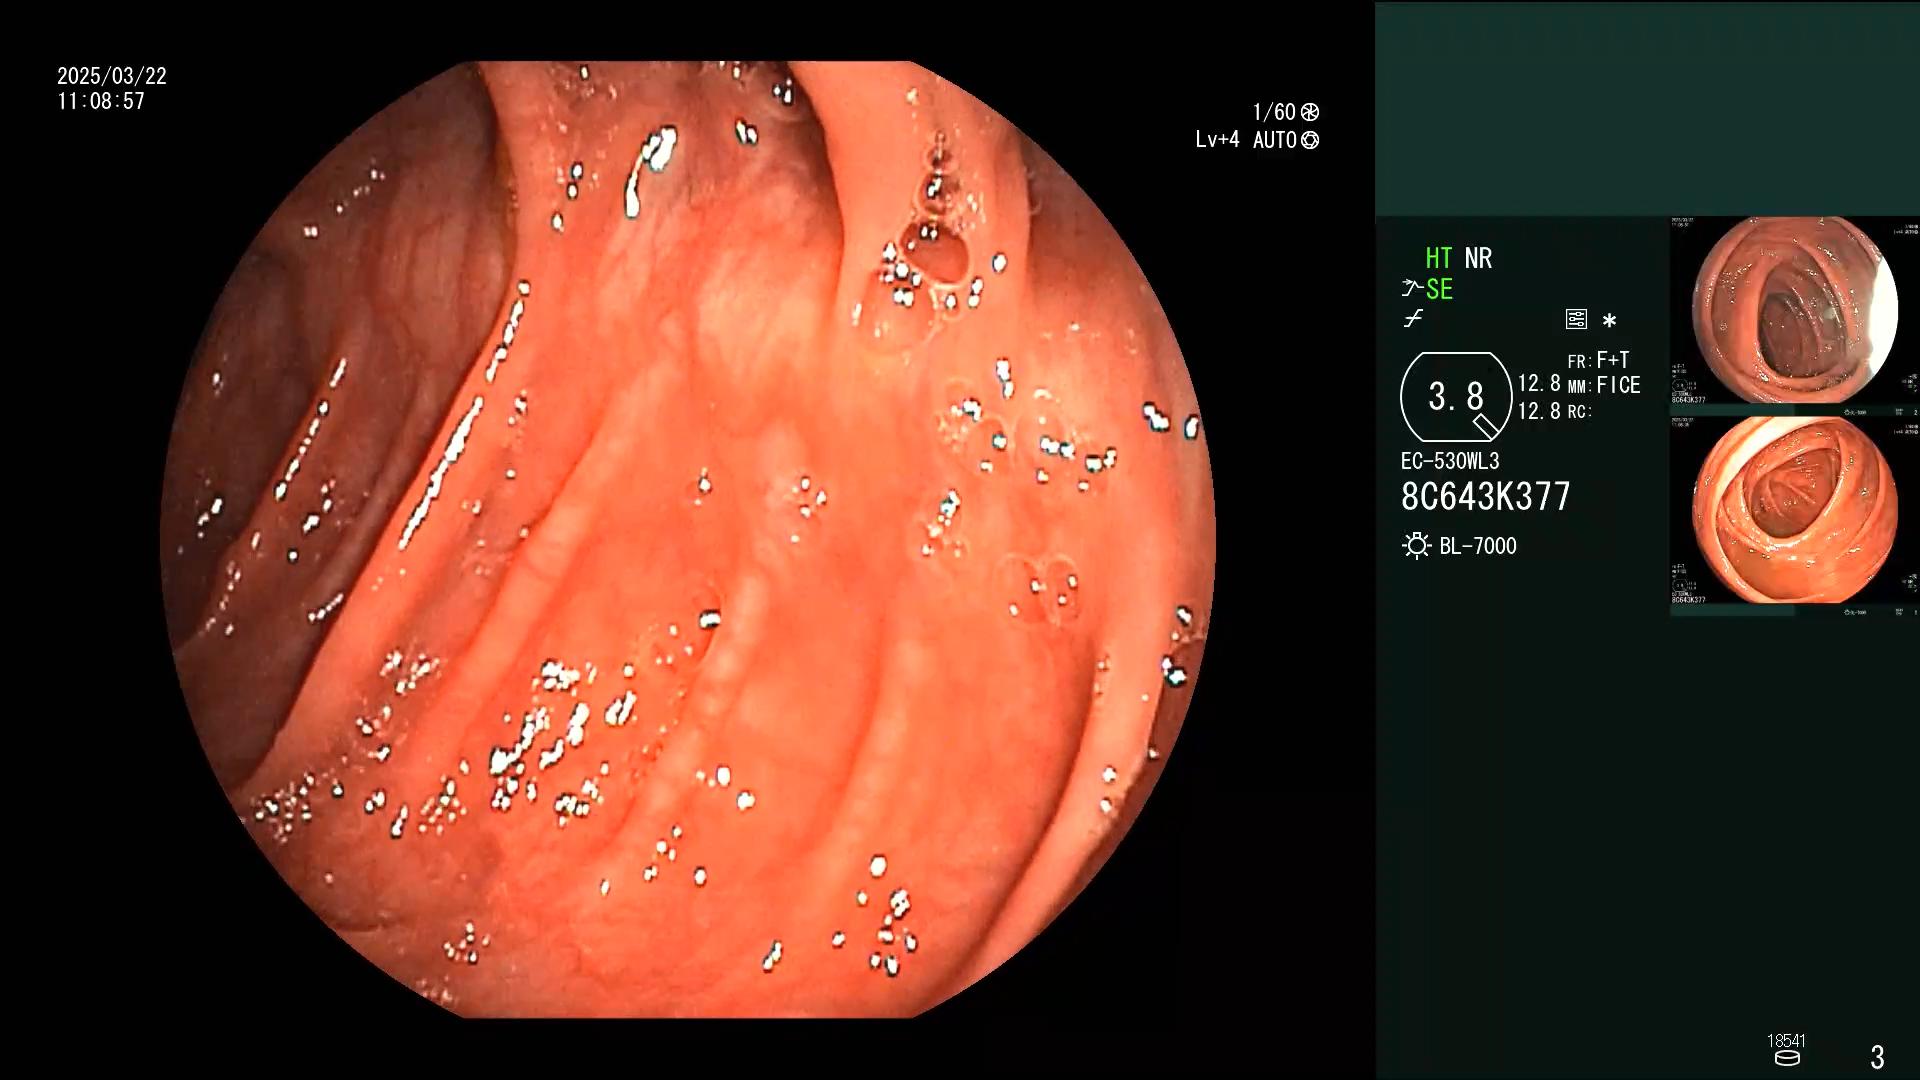Screen dimensions: 1920x1080
Task: Click the scope model EC-530WL3
Action: tap(1450, 461)
